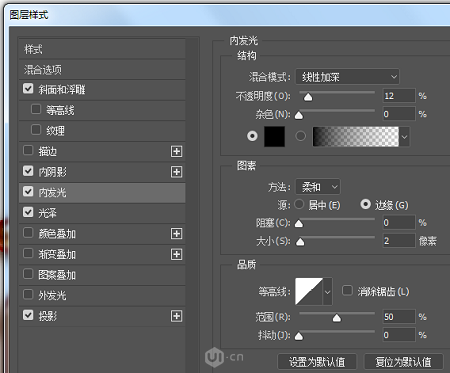Add another 描边 effect with plus icon
This screenshot has width=450, height=373.
tap(176, 151)
